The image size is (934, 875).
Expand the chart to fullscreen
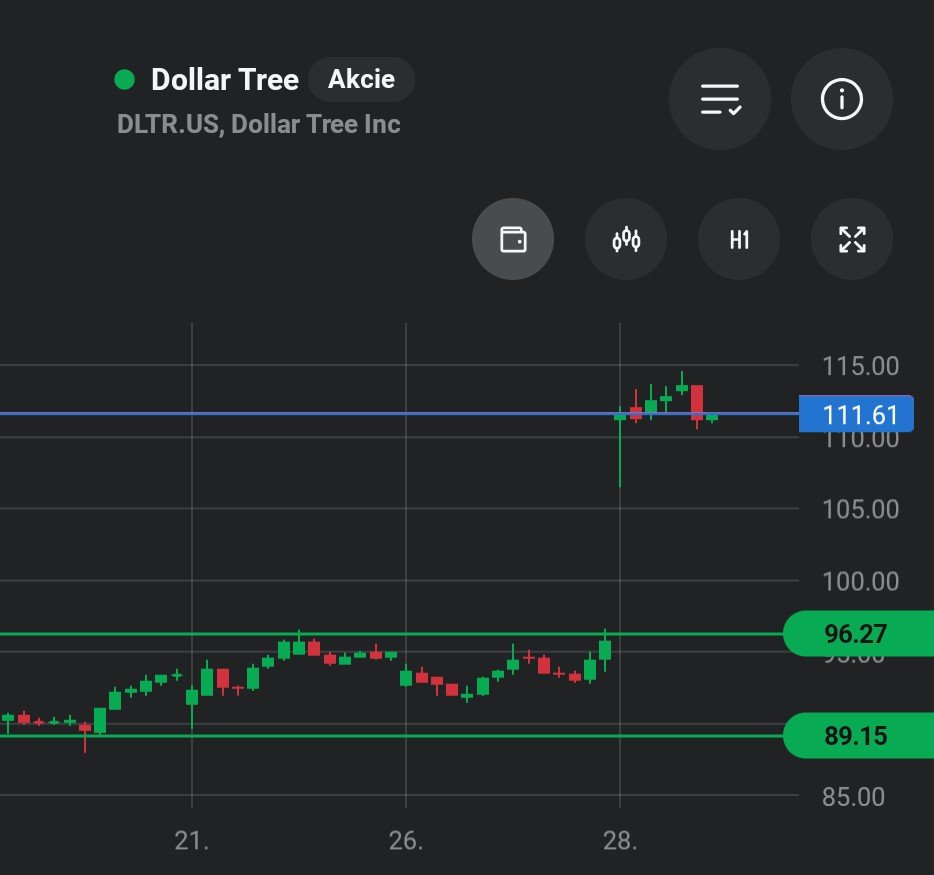click(x=852, y=239)
